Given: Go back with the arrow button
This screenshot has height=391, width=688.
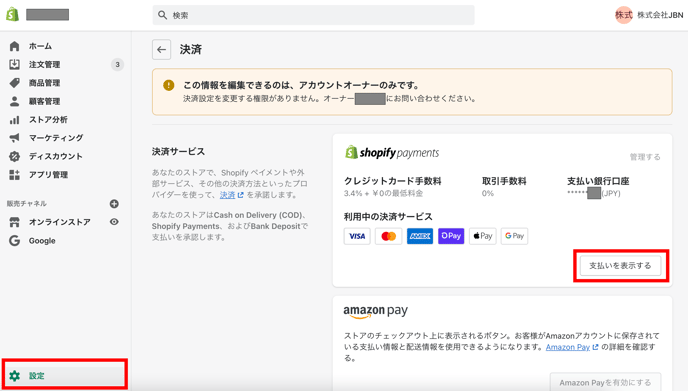Looking at the screenshot, I should (161, 50).
